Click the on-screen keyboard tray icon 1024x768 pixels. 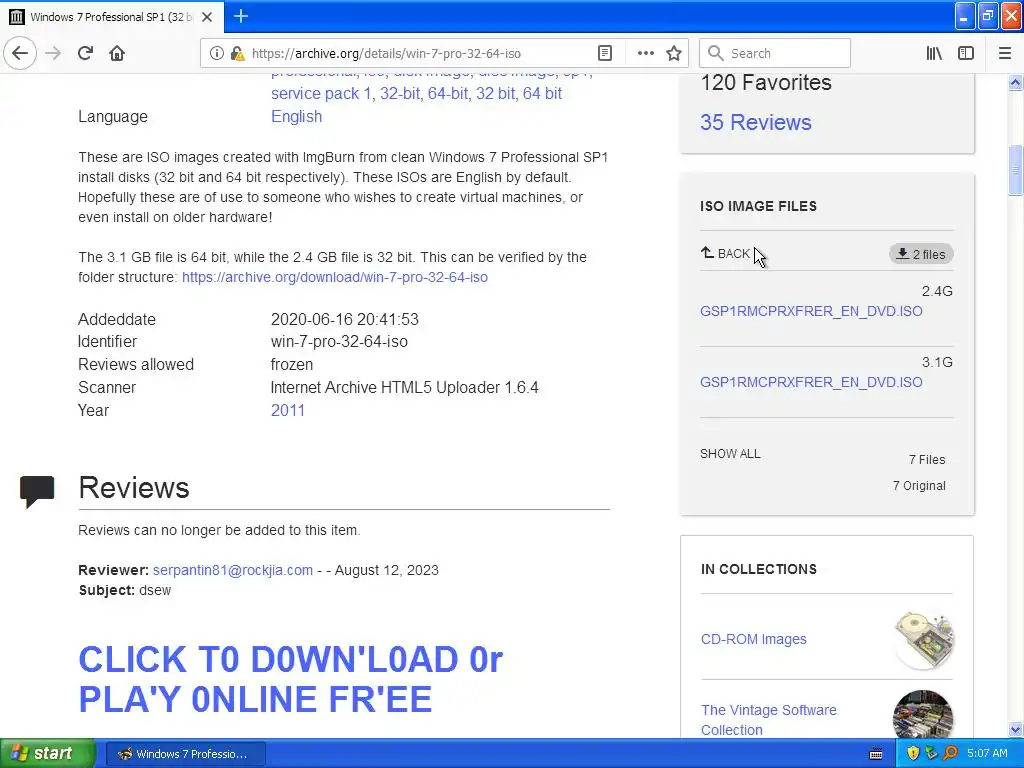coord(876,754)
